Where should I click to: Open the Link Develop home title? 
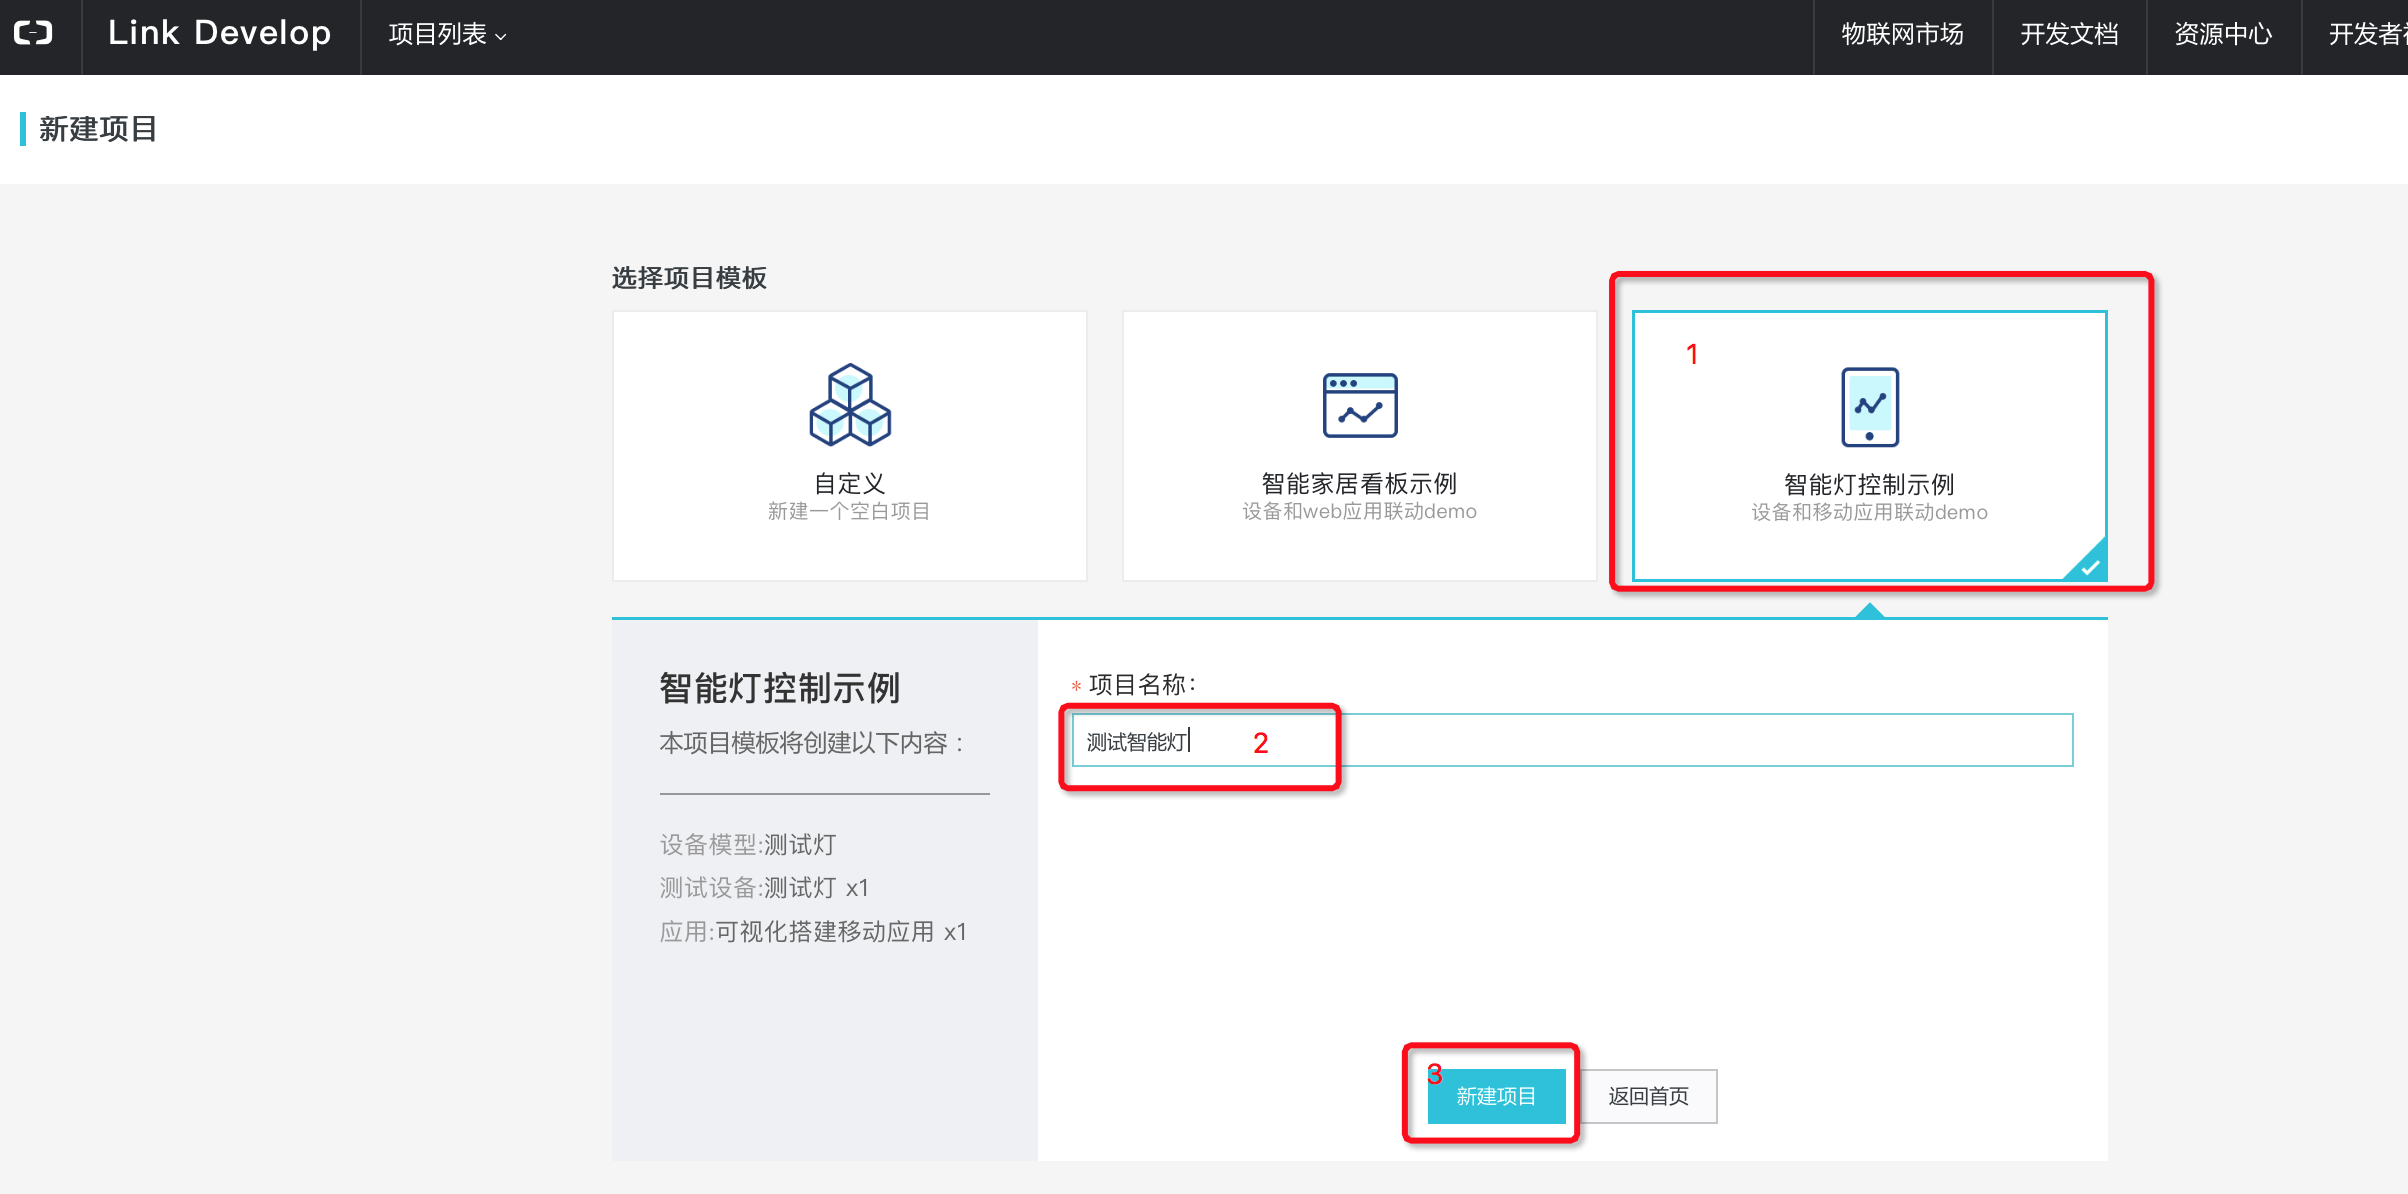click(x=219, y=33)
